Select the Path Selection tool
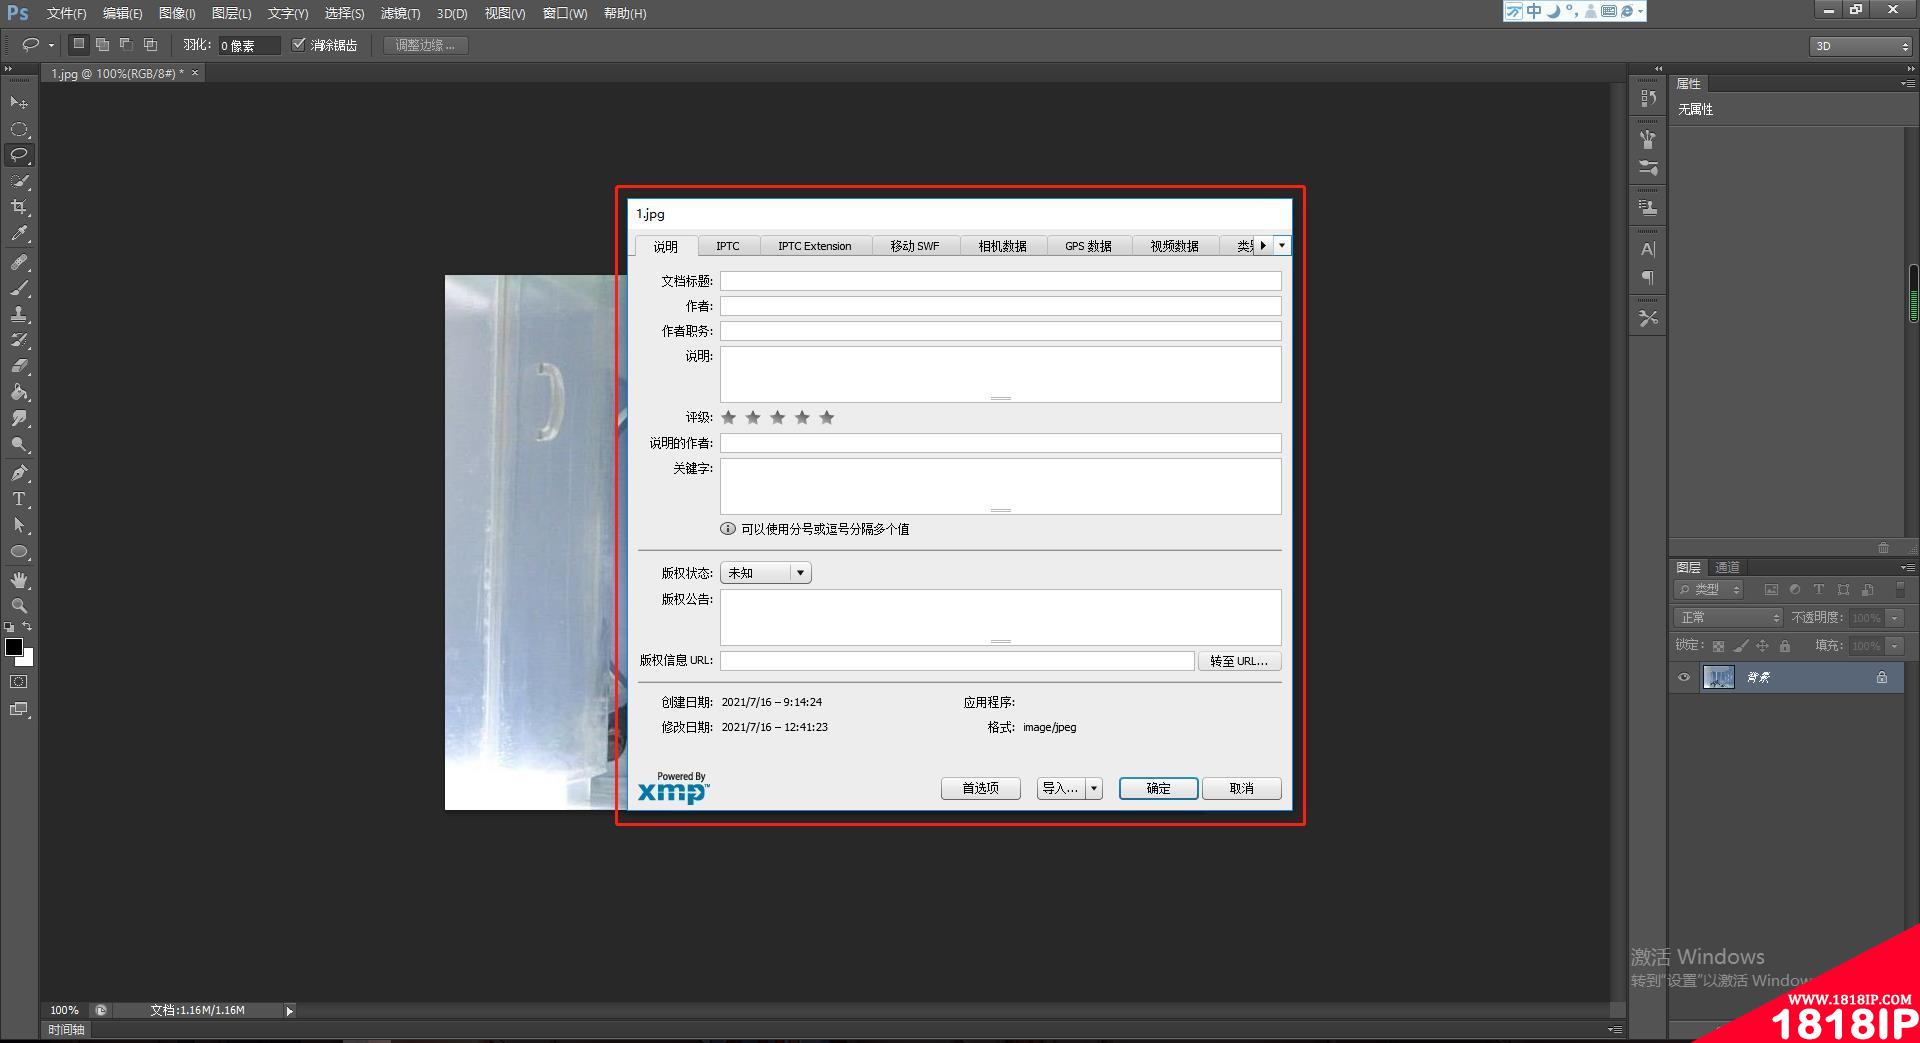This screenshot has height=1043, width=1920. point(19,525)
